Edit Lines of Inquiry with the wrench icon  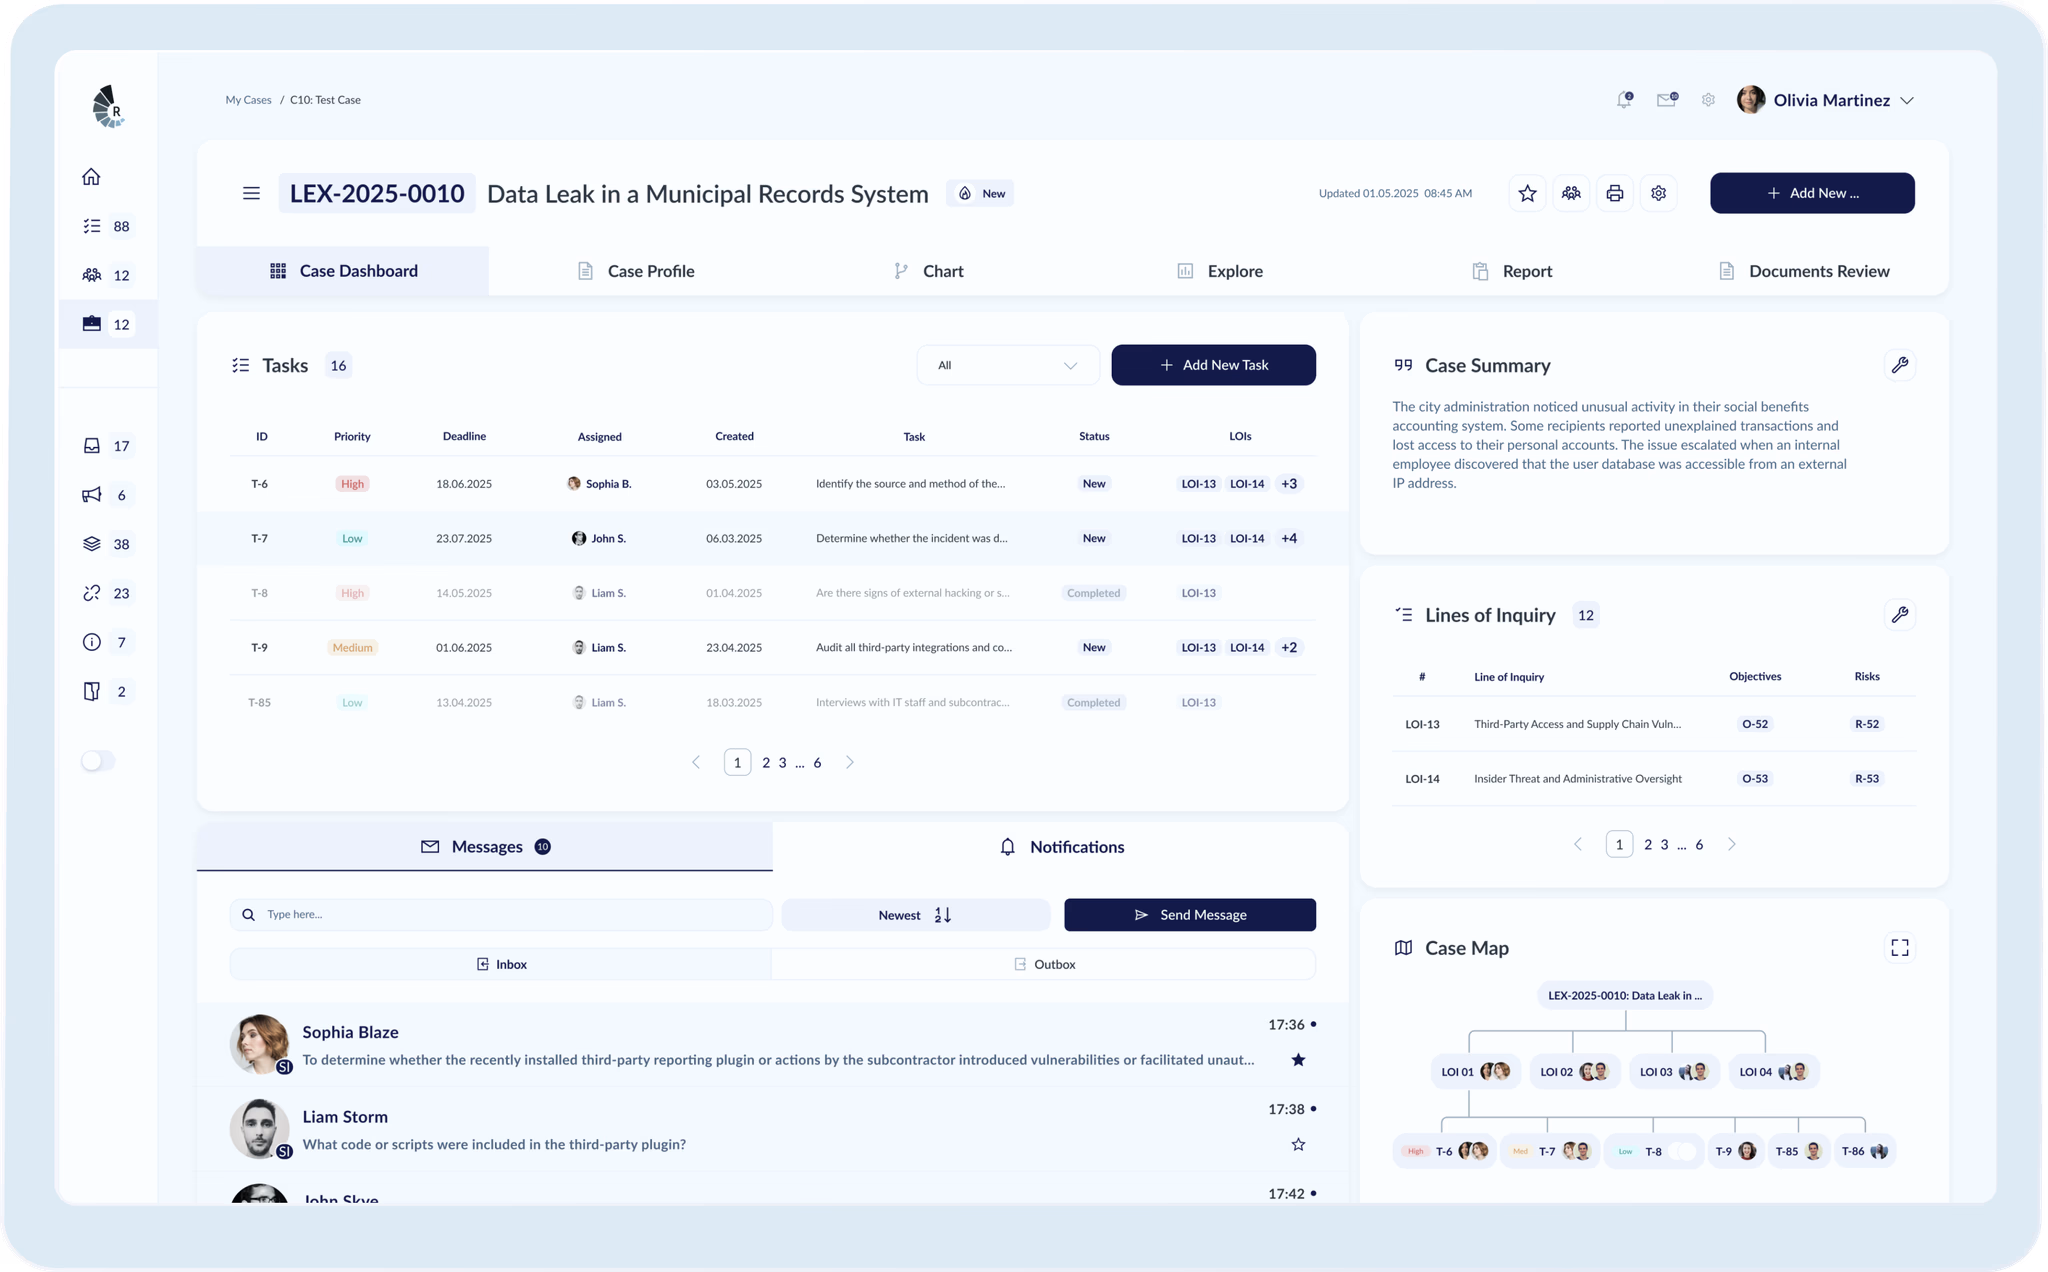coord(1900,614)
